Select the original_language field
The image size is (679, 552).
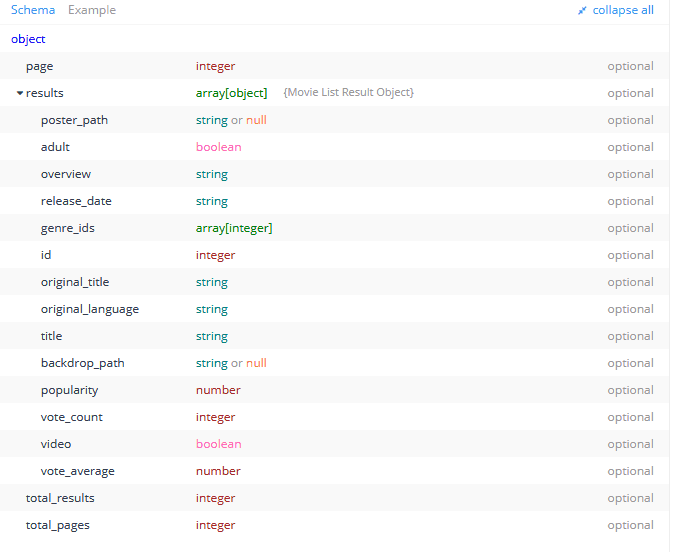90,309
